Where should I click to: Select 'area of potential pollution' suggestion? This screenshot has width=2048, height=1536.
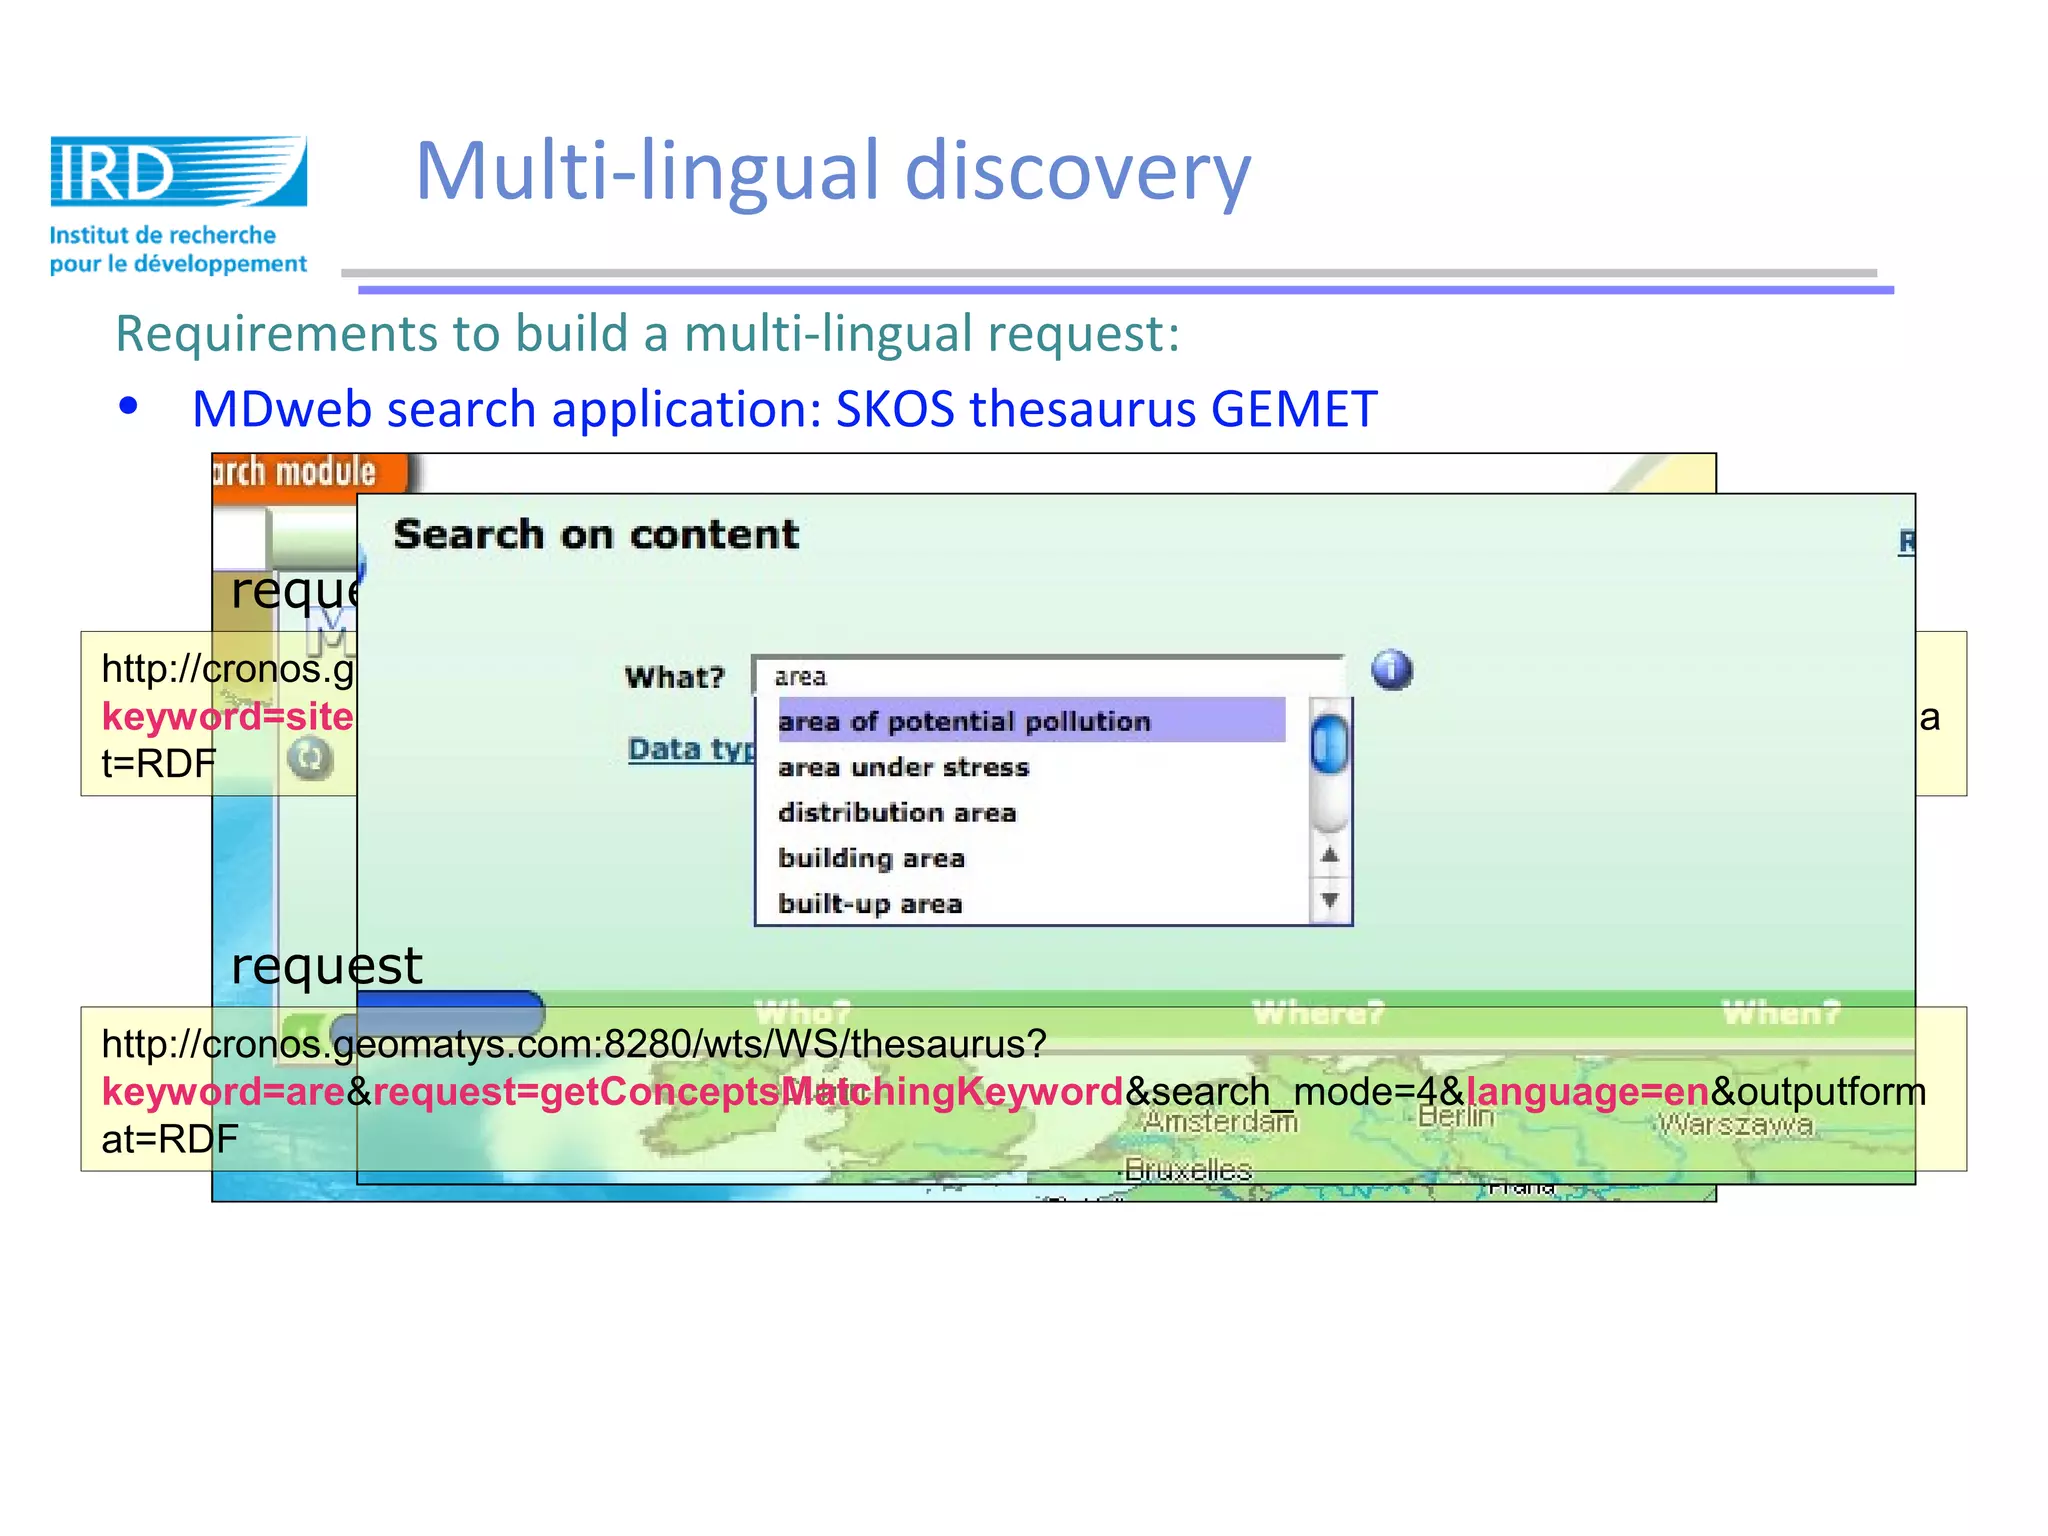point(1031,721)
